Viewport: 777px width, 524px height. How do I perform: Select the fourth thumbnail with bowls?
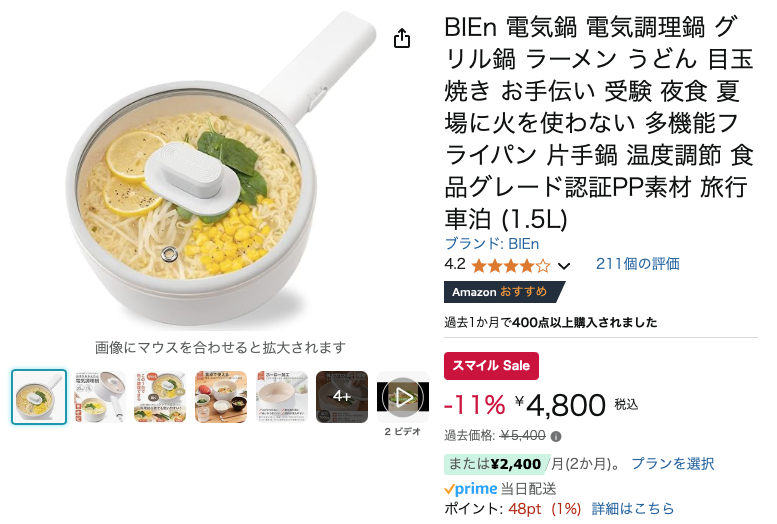[x=221, y=397]
